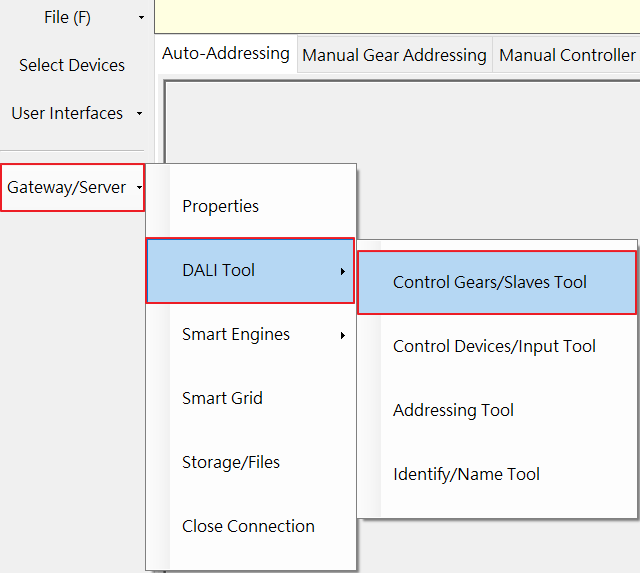Click Close Connection in the menu

248,526
